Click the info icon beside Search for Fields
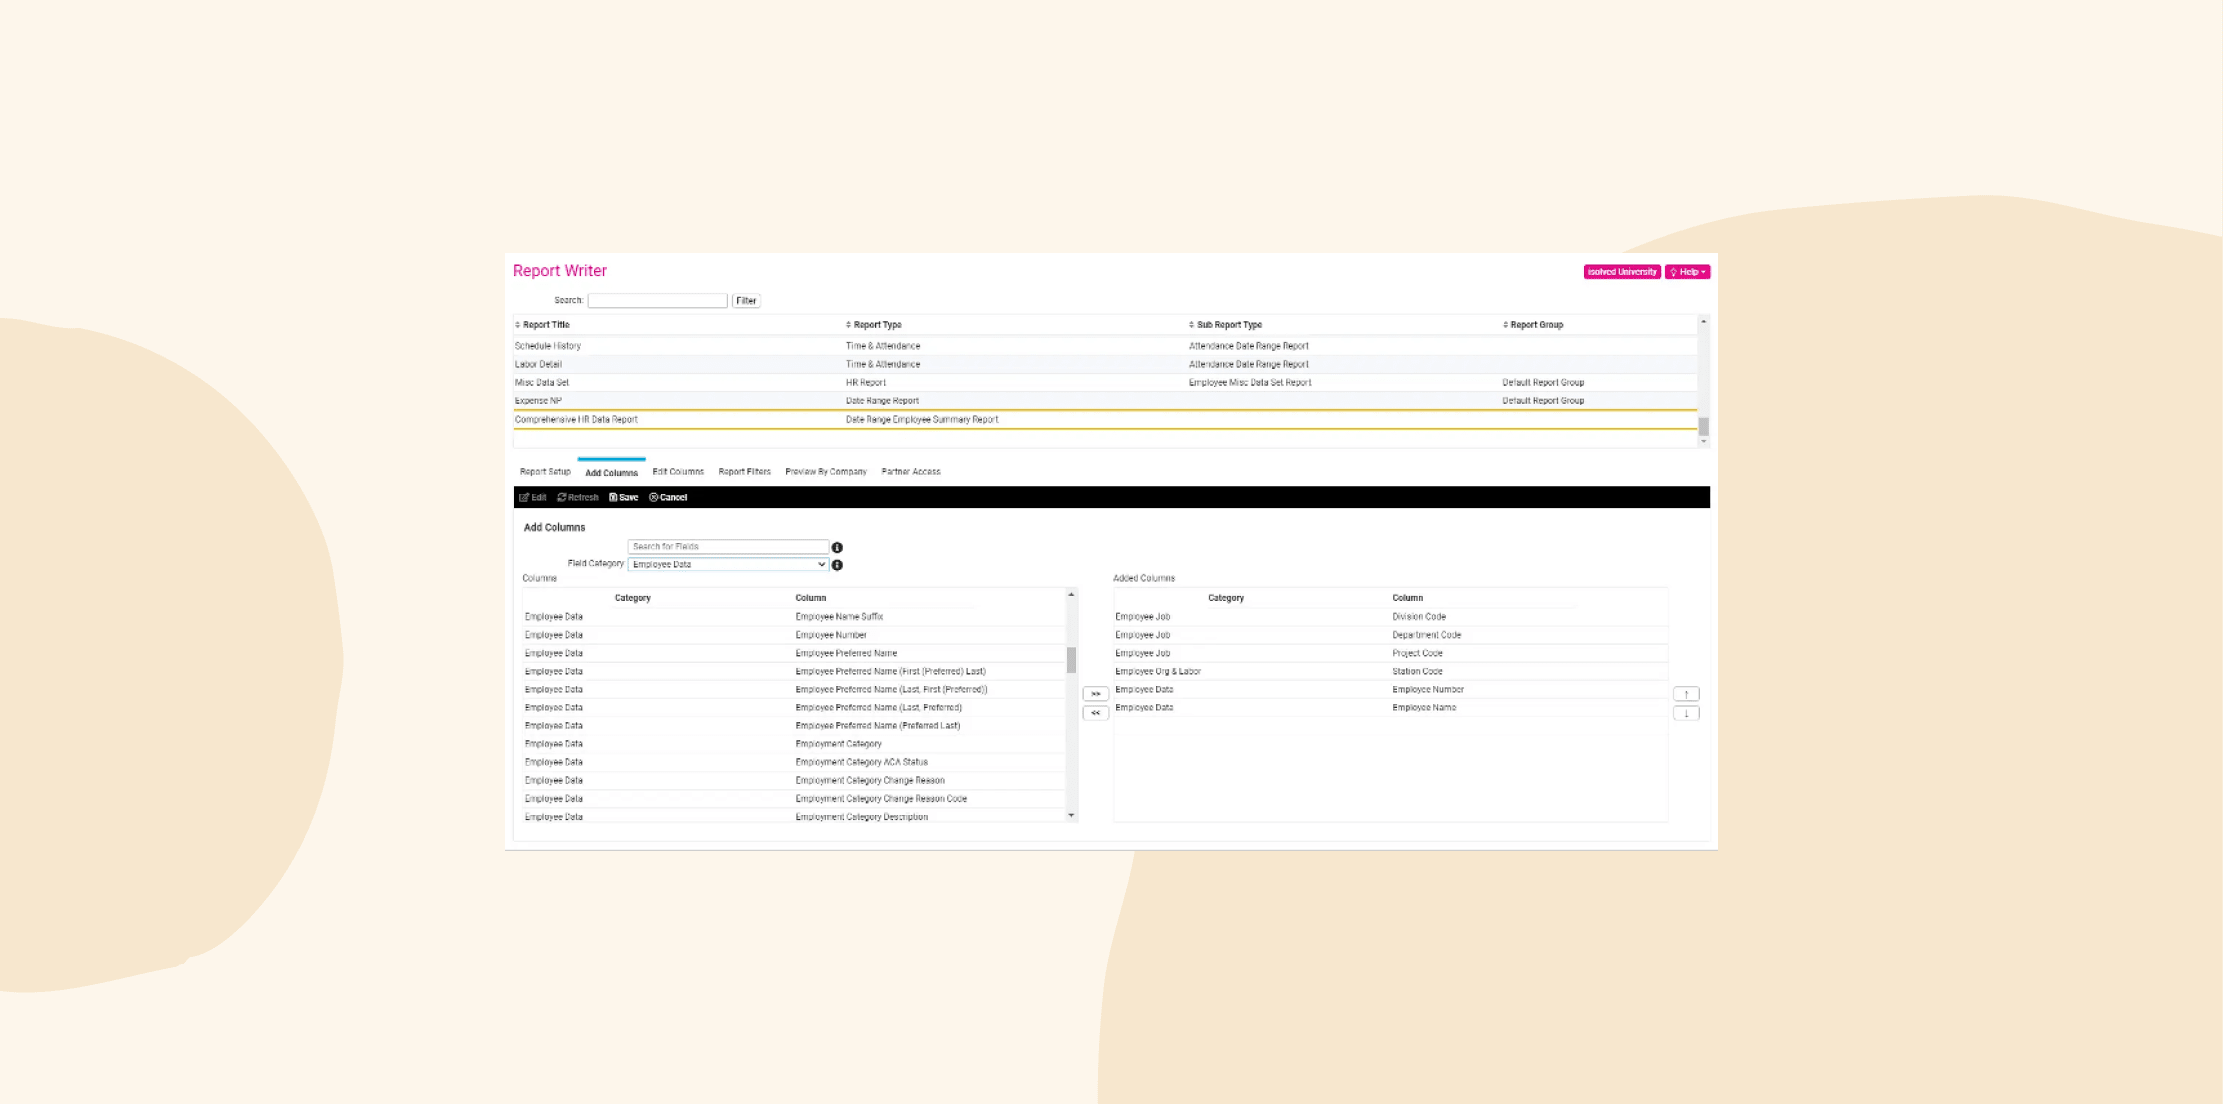The height and width of the screenshot is (1104, 2223). click(837, 547)
